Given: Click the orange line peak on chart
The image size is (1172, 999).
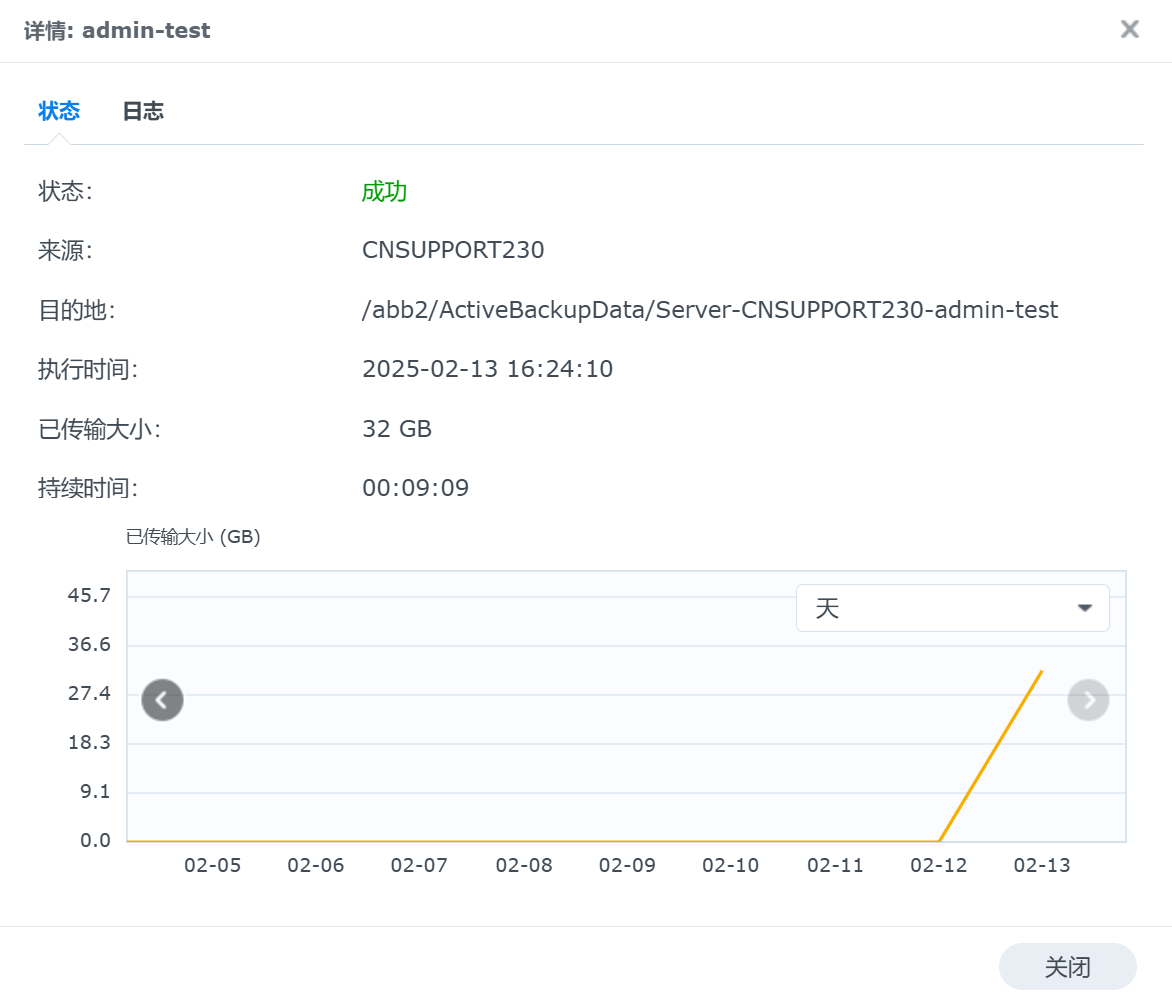Looking at the screenshot, I should tap(1042, 672).
